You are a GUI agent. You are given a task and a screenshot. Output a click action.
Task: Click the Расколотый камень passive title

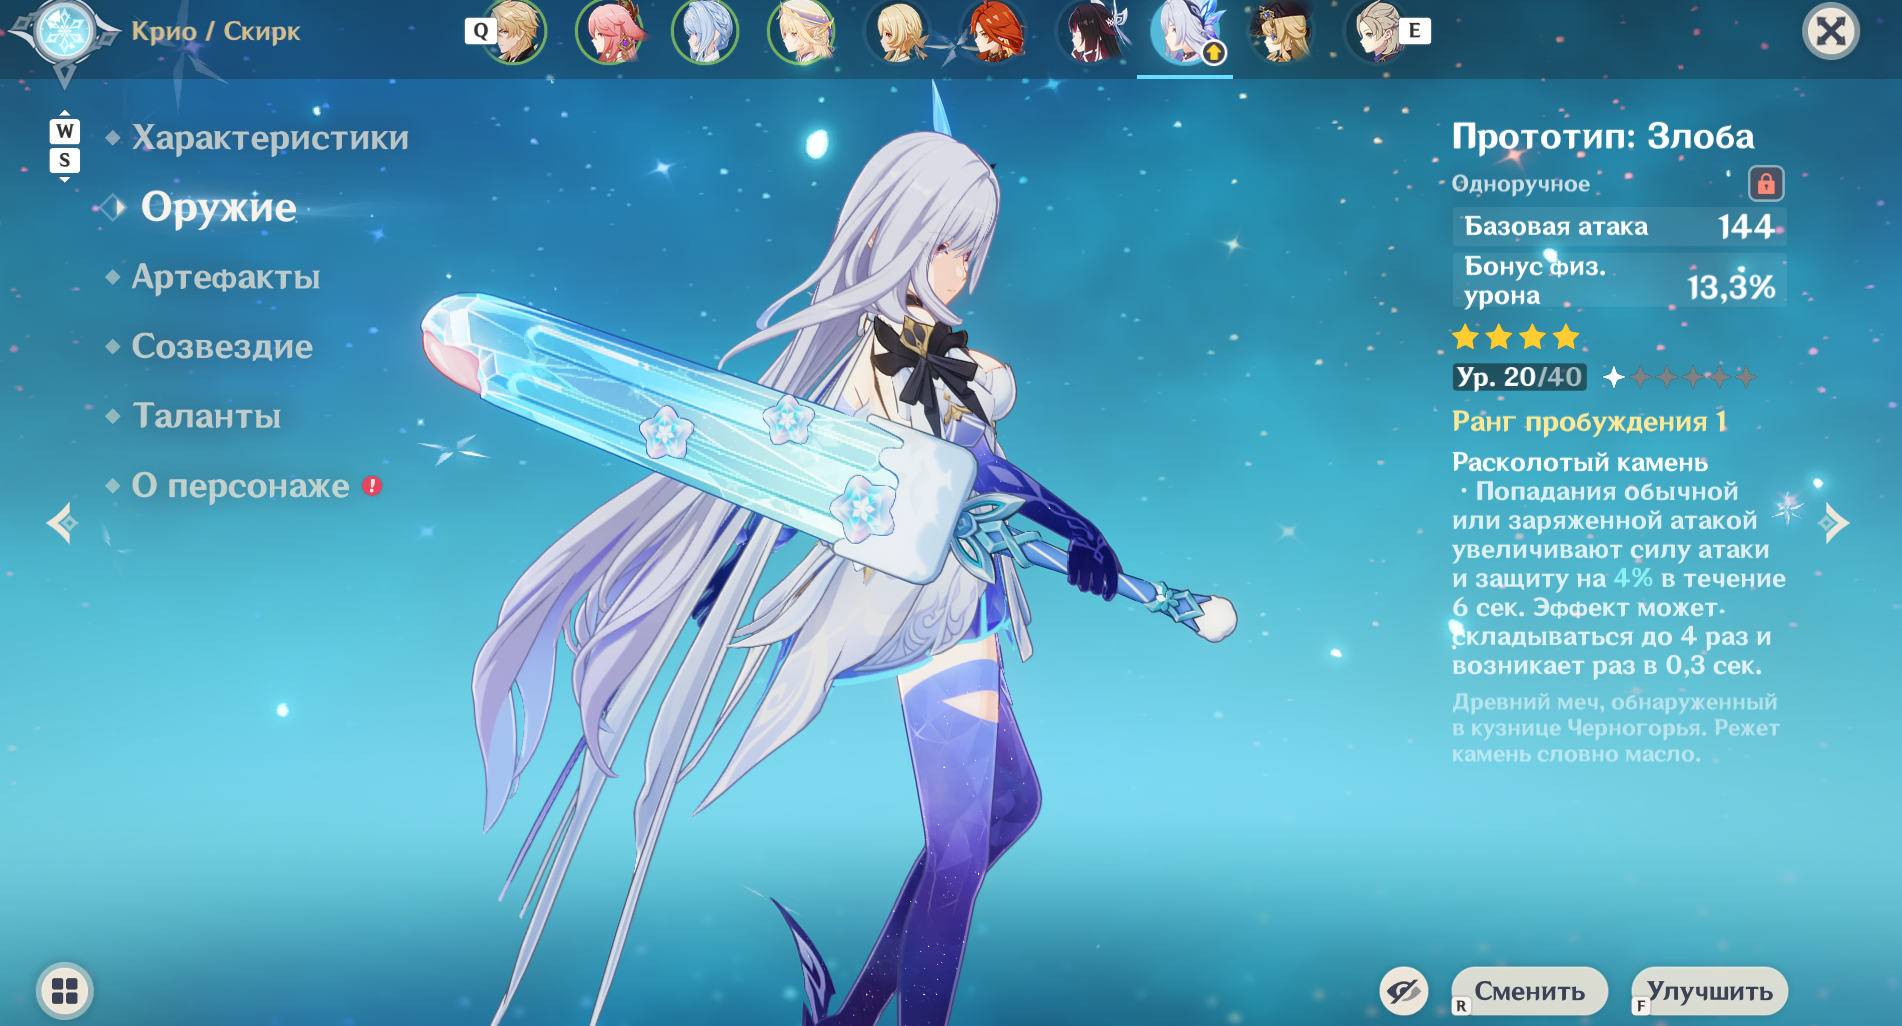click(1580, 462)
